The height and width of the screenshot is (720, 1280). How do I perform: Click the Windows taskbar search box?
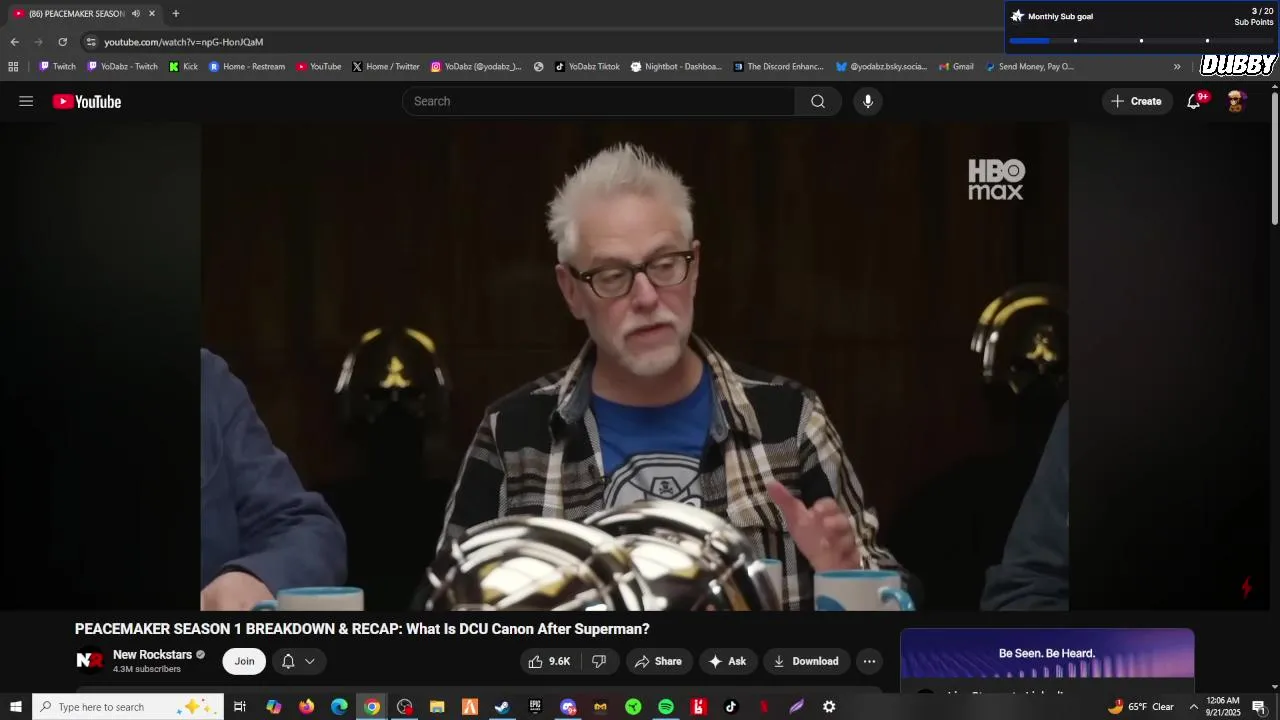coord(127,707)
